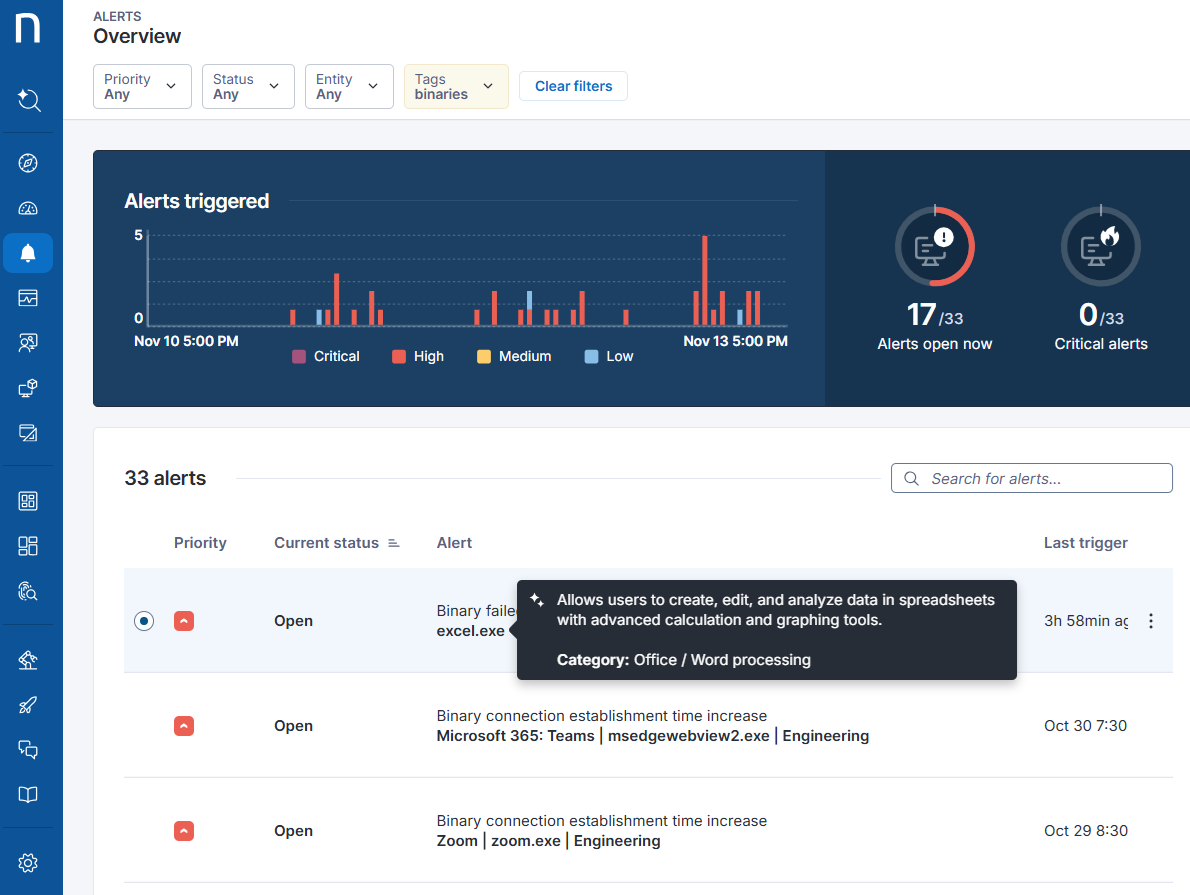The image size is (1190, 895).
Task: Open the speedometer dashboard icon
Action: coord(28,208)
